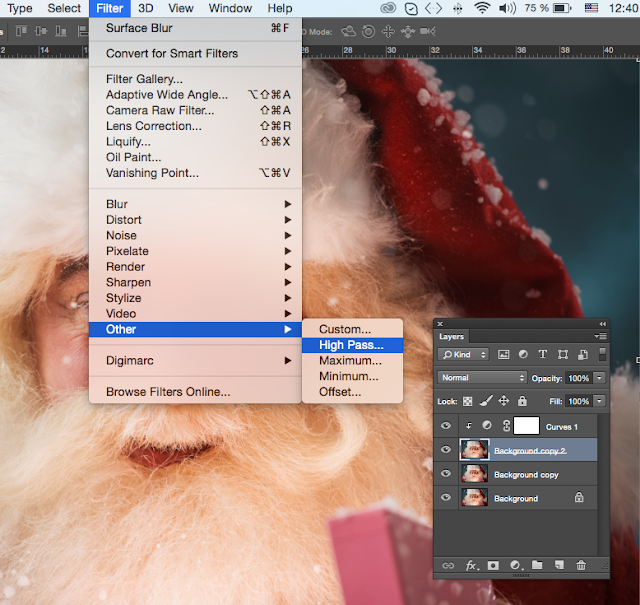
Task: Toggle the layer filtering switch
Action: (x=602, y=354)
